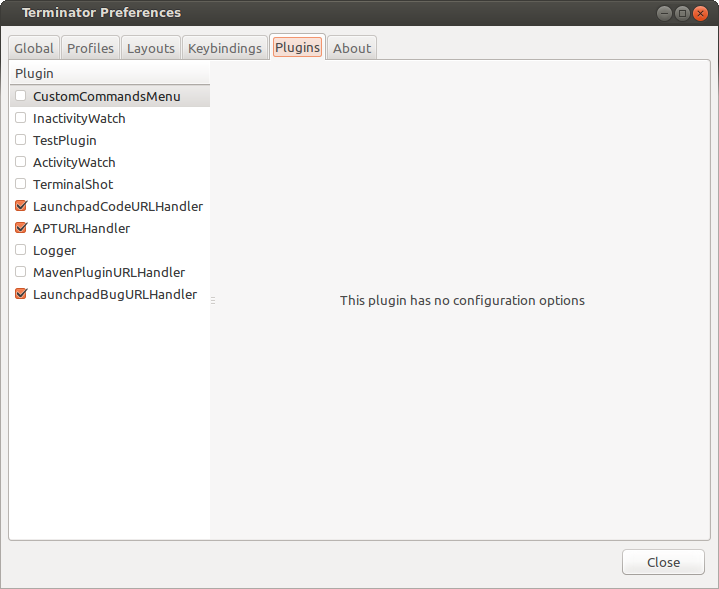Enable the CustomCommandsMenu plugin checkbox
This screenshot has width=719, height=589.
pos(21,96)
